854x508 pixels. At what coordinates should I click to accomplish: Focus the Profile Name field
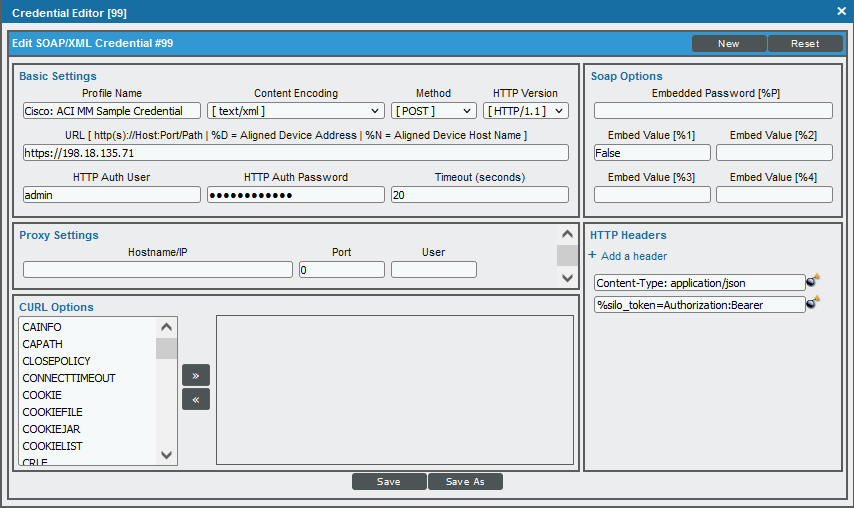pos(112,111)
